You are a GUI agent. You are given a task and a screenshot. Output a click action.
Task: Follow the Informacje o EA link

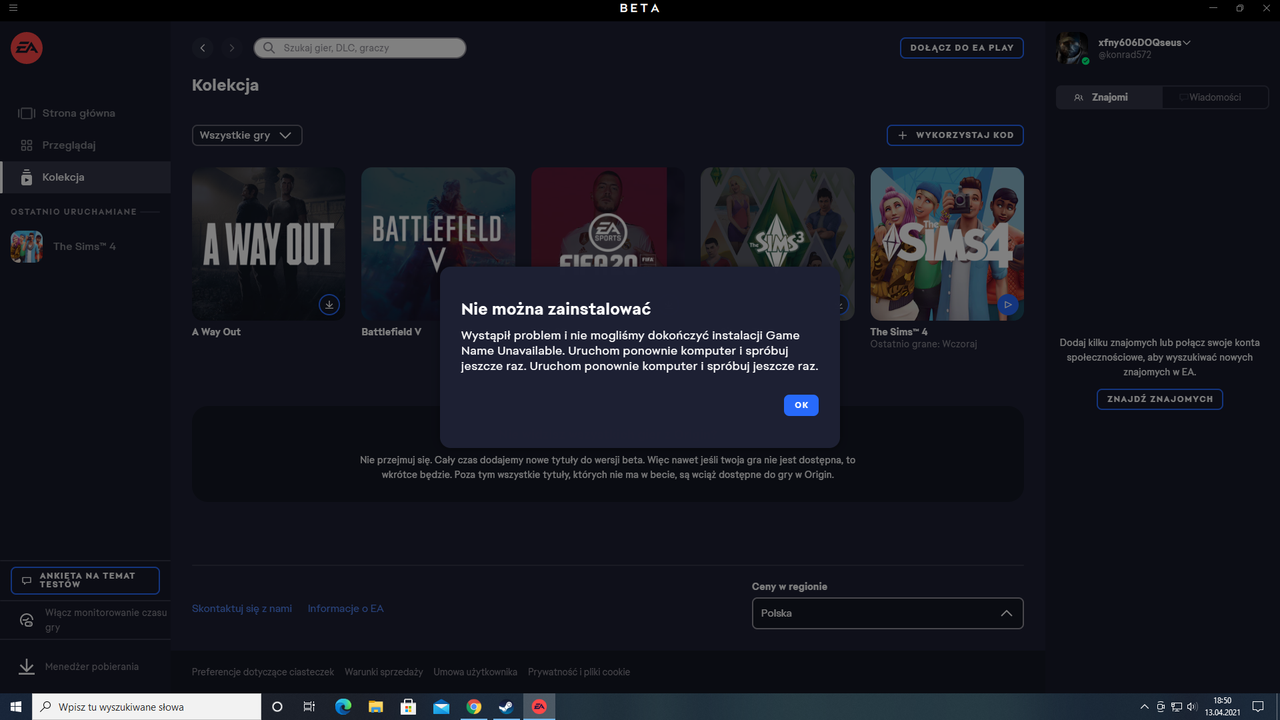[345, 609]
